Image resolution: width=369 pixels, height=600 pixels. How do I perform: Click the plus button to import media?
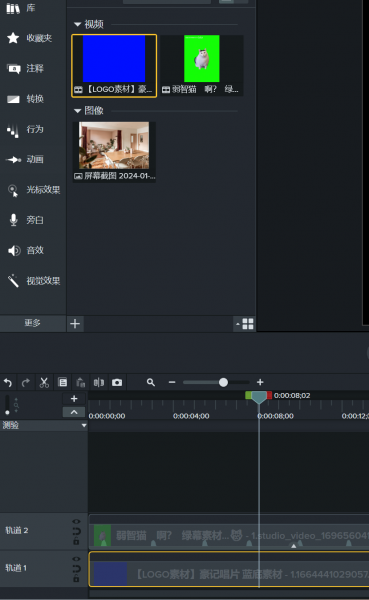point(75,324)
